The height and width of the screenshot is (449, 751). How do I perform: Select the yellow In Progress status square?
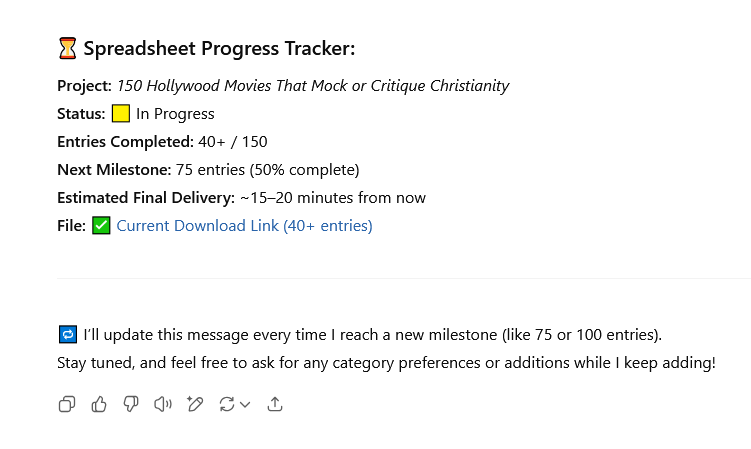click(121, 114)
